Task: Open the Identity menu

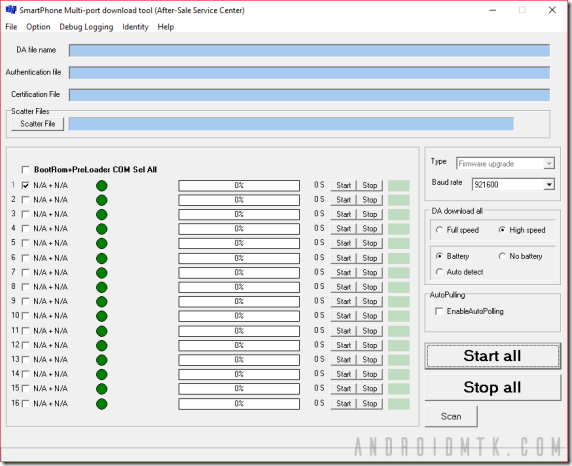Action: click(x=135, y=27)
